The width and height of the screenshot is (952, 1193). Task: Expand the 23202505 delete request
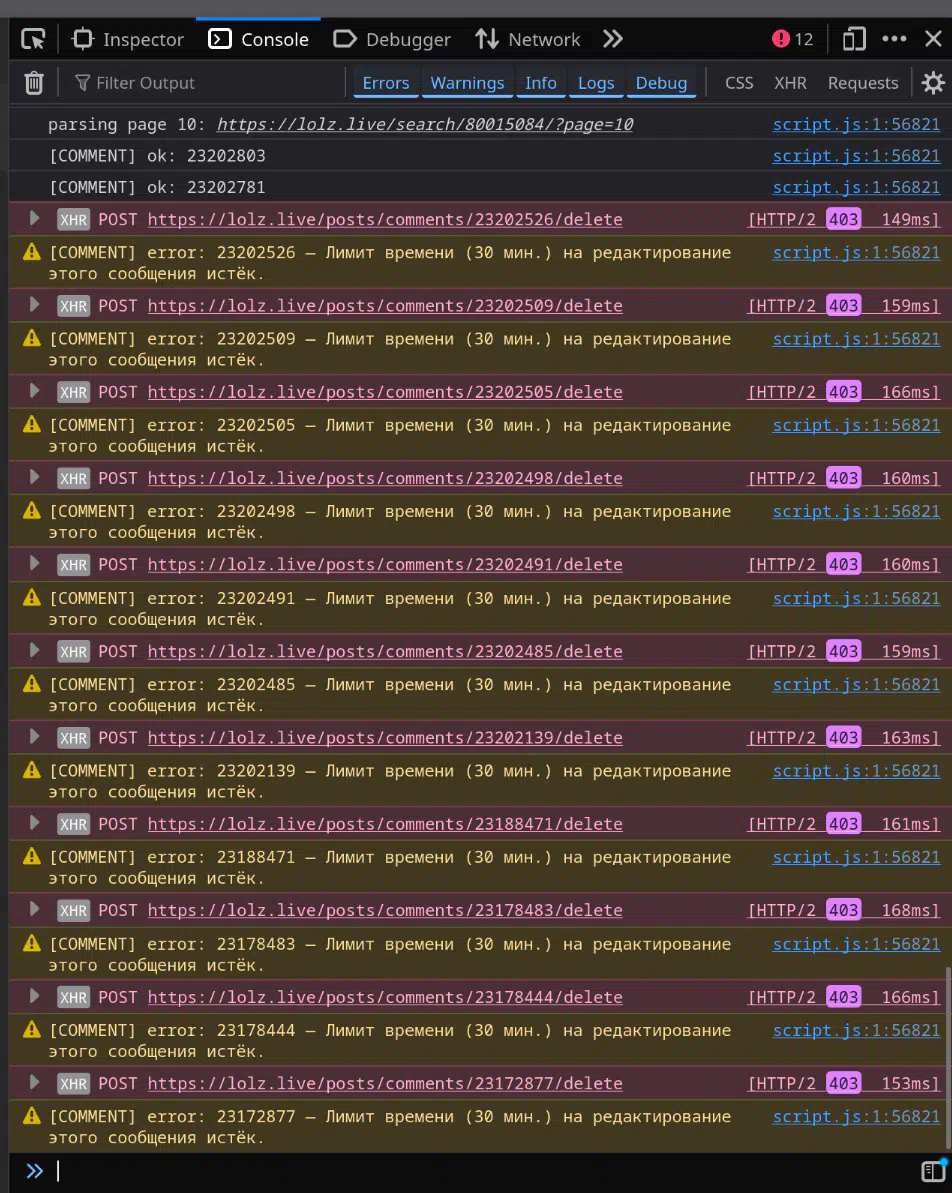tap(34, 391)
